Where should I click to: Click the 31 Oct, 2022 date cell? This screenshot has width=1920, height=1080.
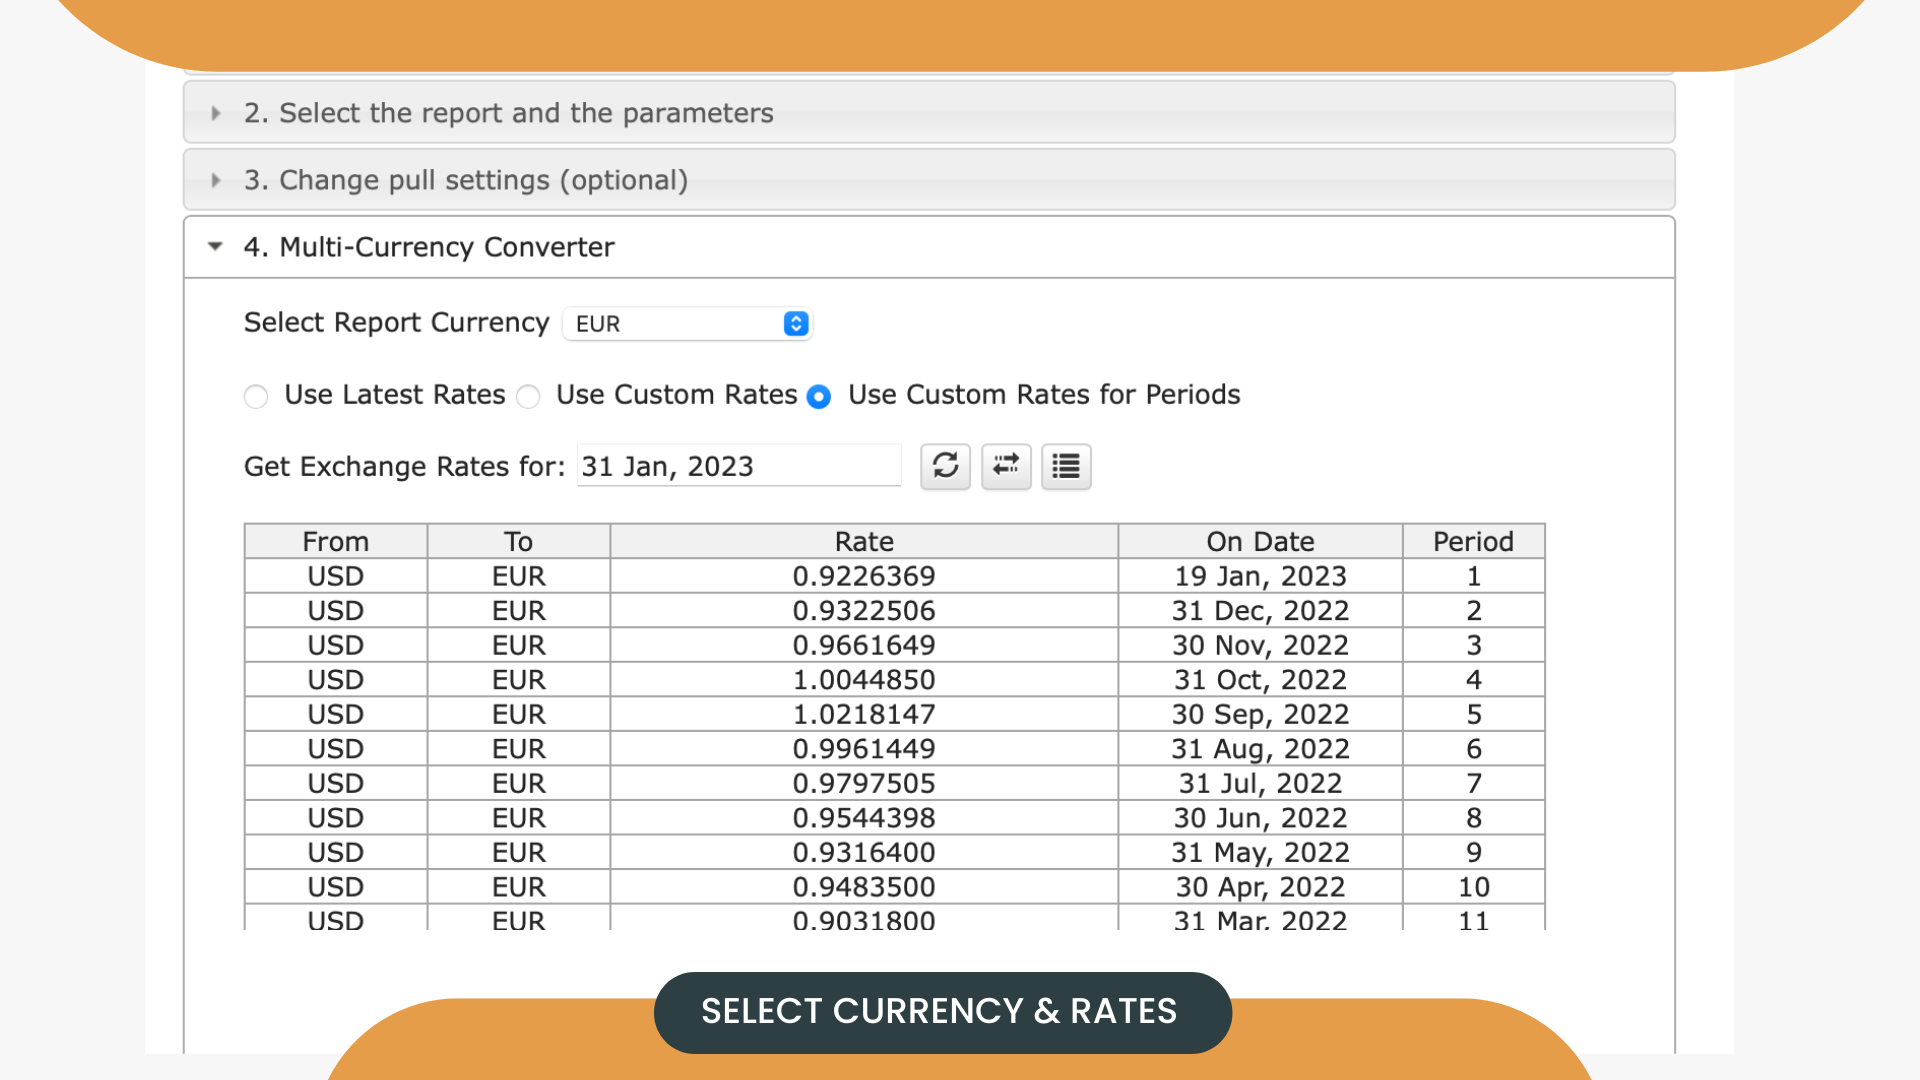pos(1259,680)
